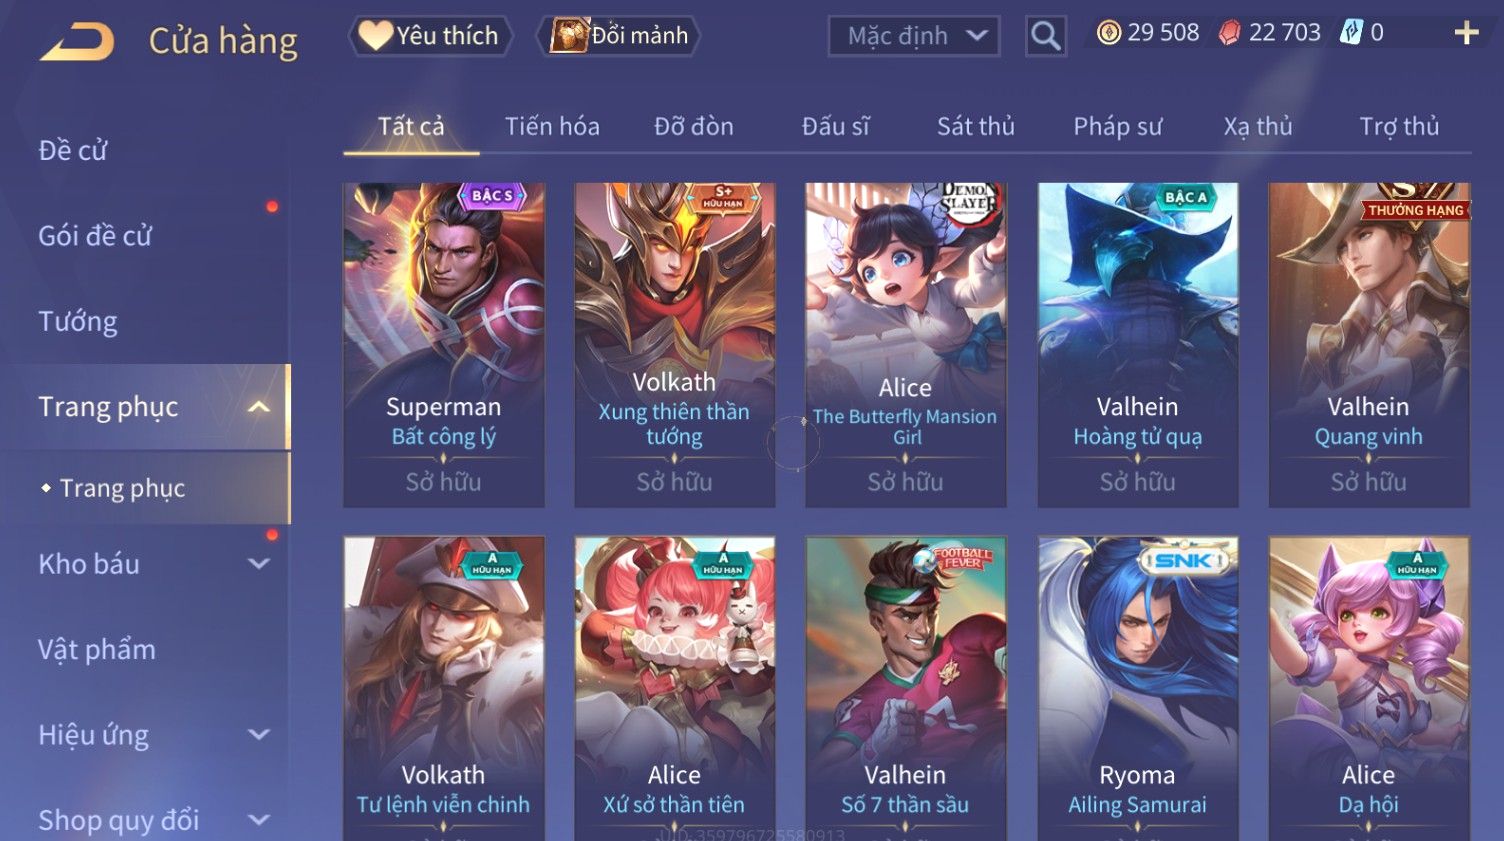Screen dimensions: 1504x841
Task: Go back using the golden arrow icon
Action: click(77, 41)
